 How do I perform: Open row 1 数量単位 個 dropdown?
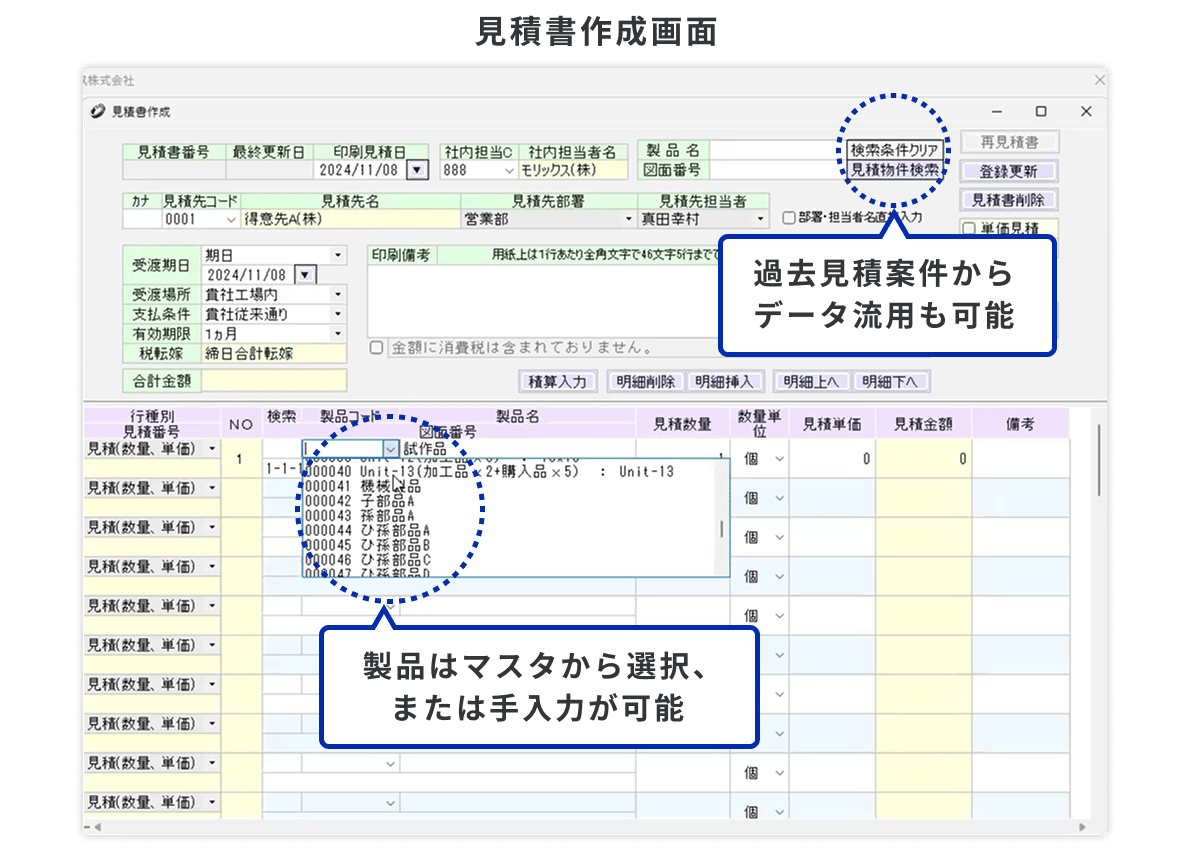tap(779, 459)
